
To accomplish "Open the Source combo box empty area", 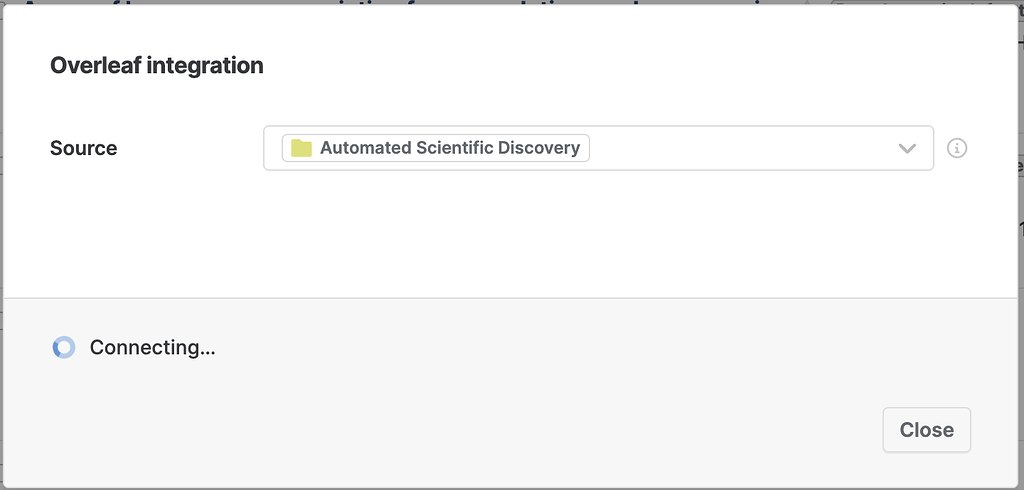I will pyautogui.click(x=740, y=148).
